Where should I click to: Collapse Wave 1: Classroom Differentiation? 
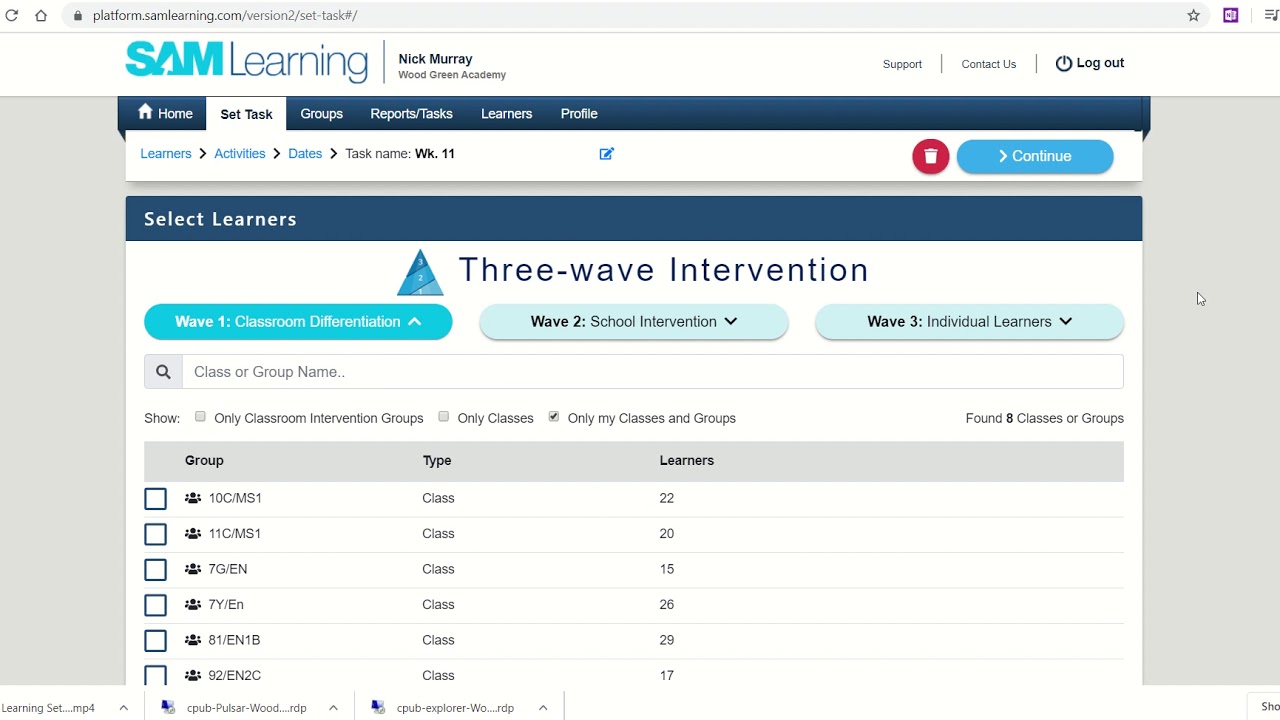coord(298,322)
